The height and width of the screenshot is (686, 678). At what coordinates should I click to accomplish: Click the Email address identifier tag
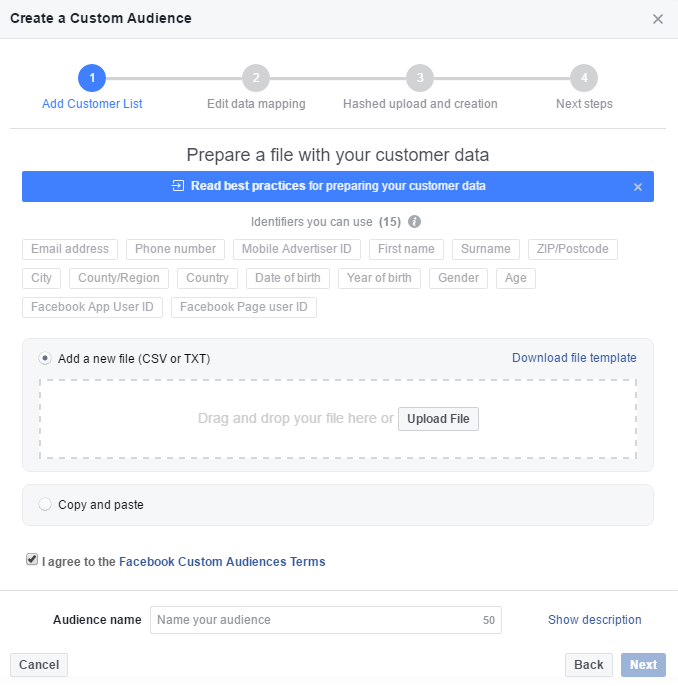70,249
